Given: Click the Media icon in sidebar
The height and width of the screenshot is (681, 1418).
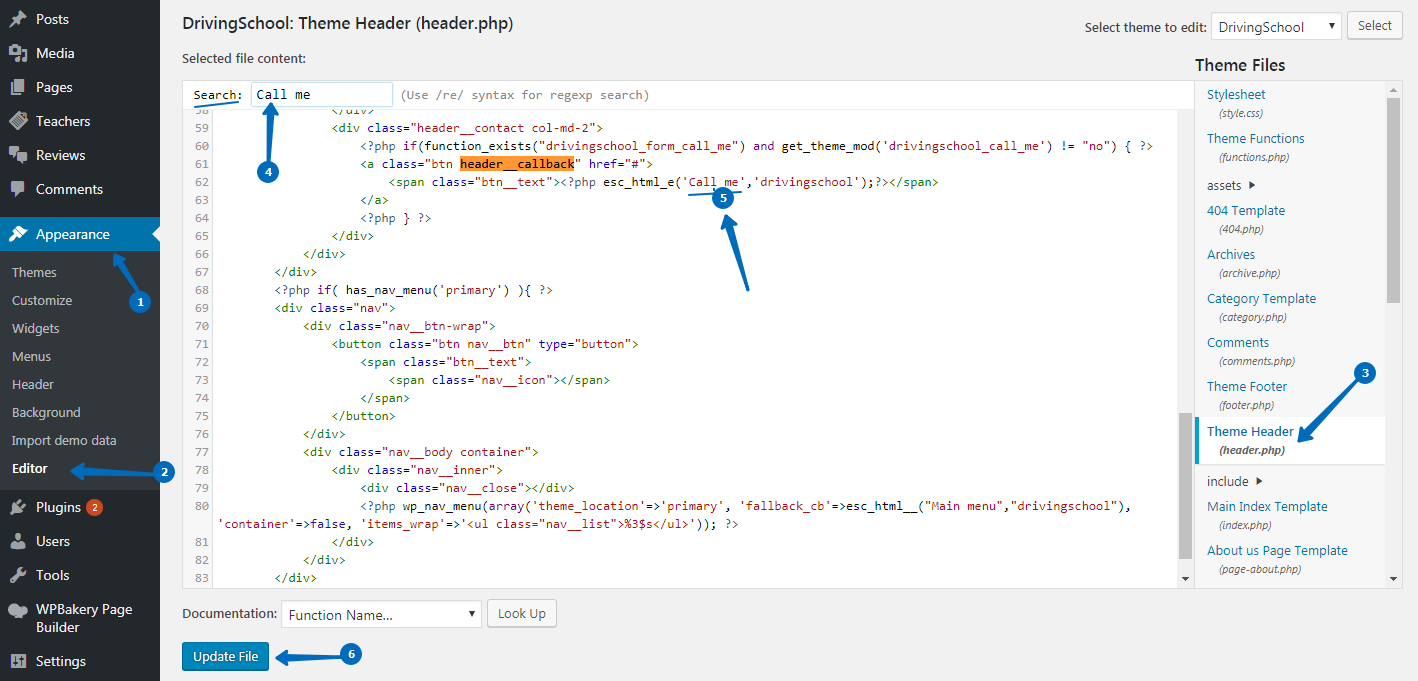Looking at the screenshot, I should pos(18,53).
